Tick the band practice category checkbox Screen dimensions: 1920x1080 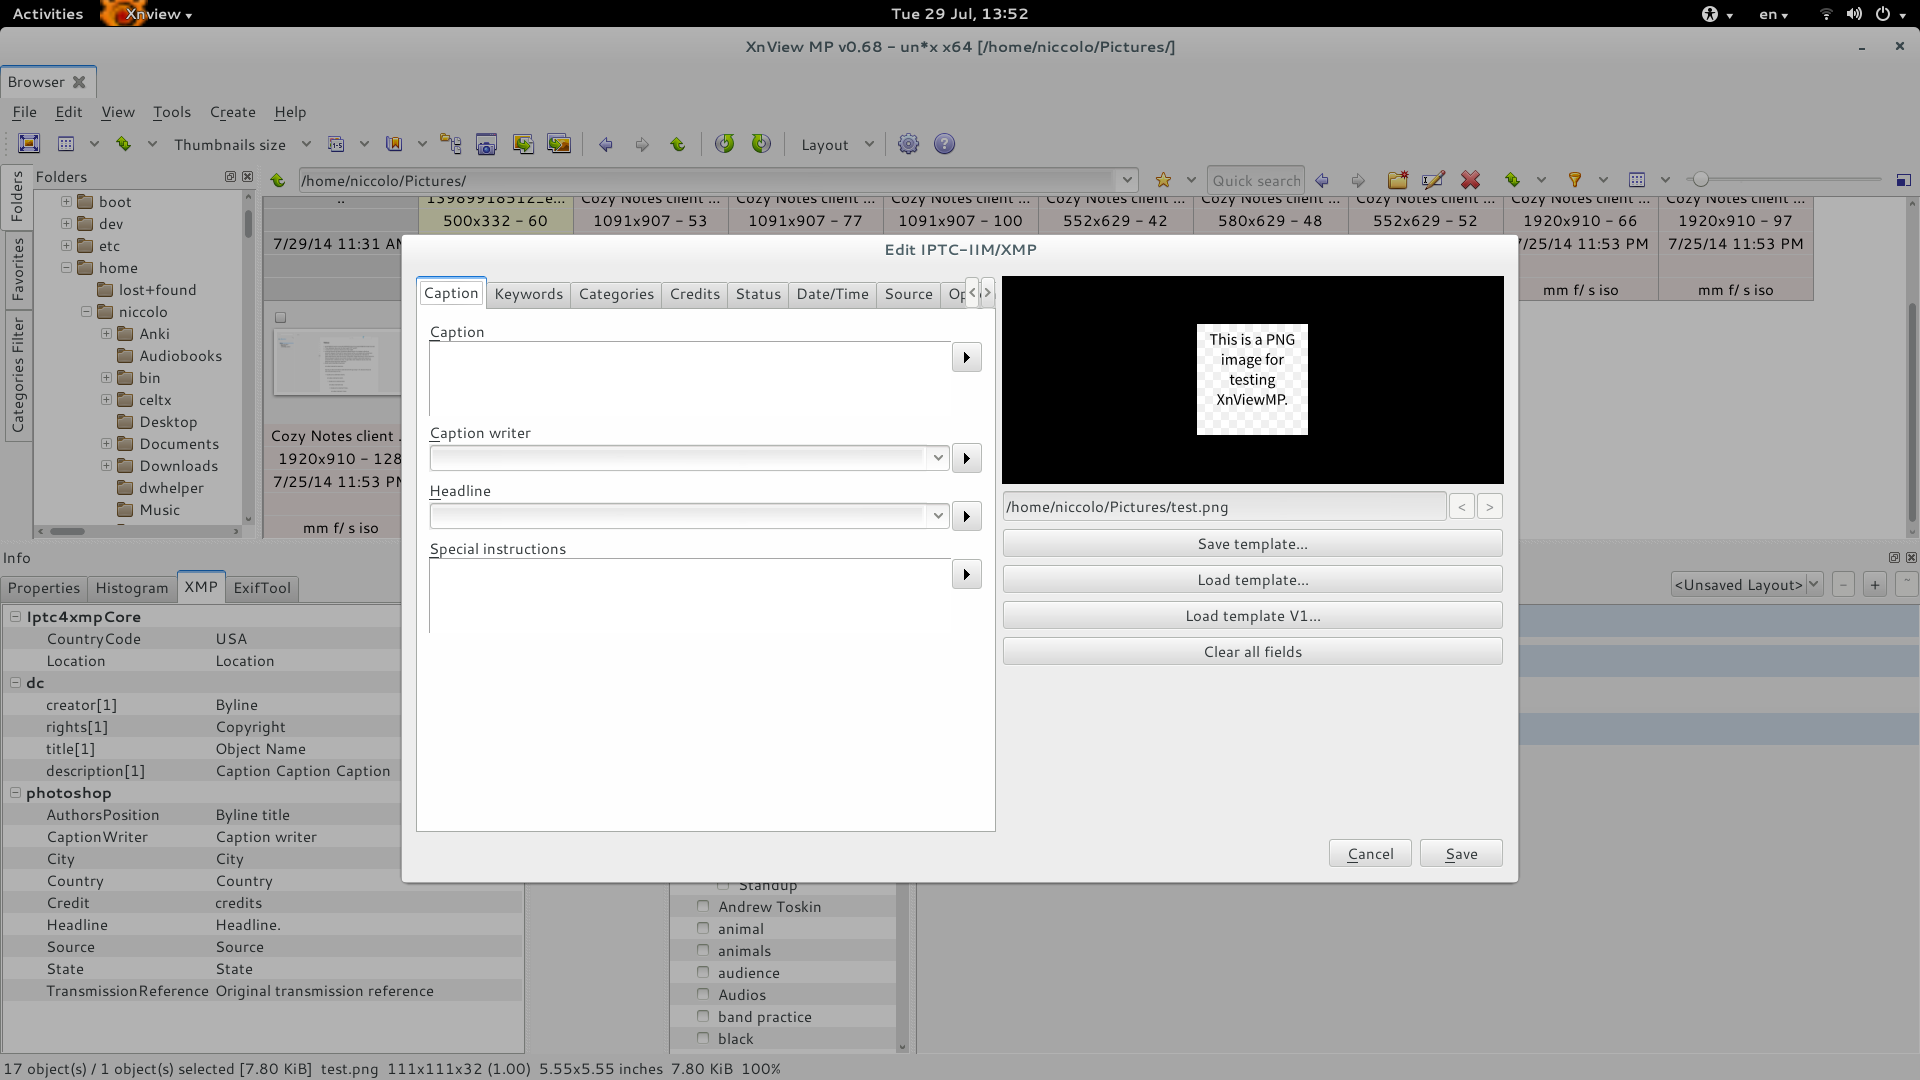click(x=703, y=1016)
